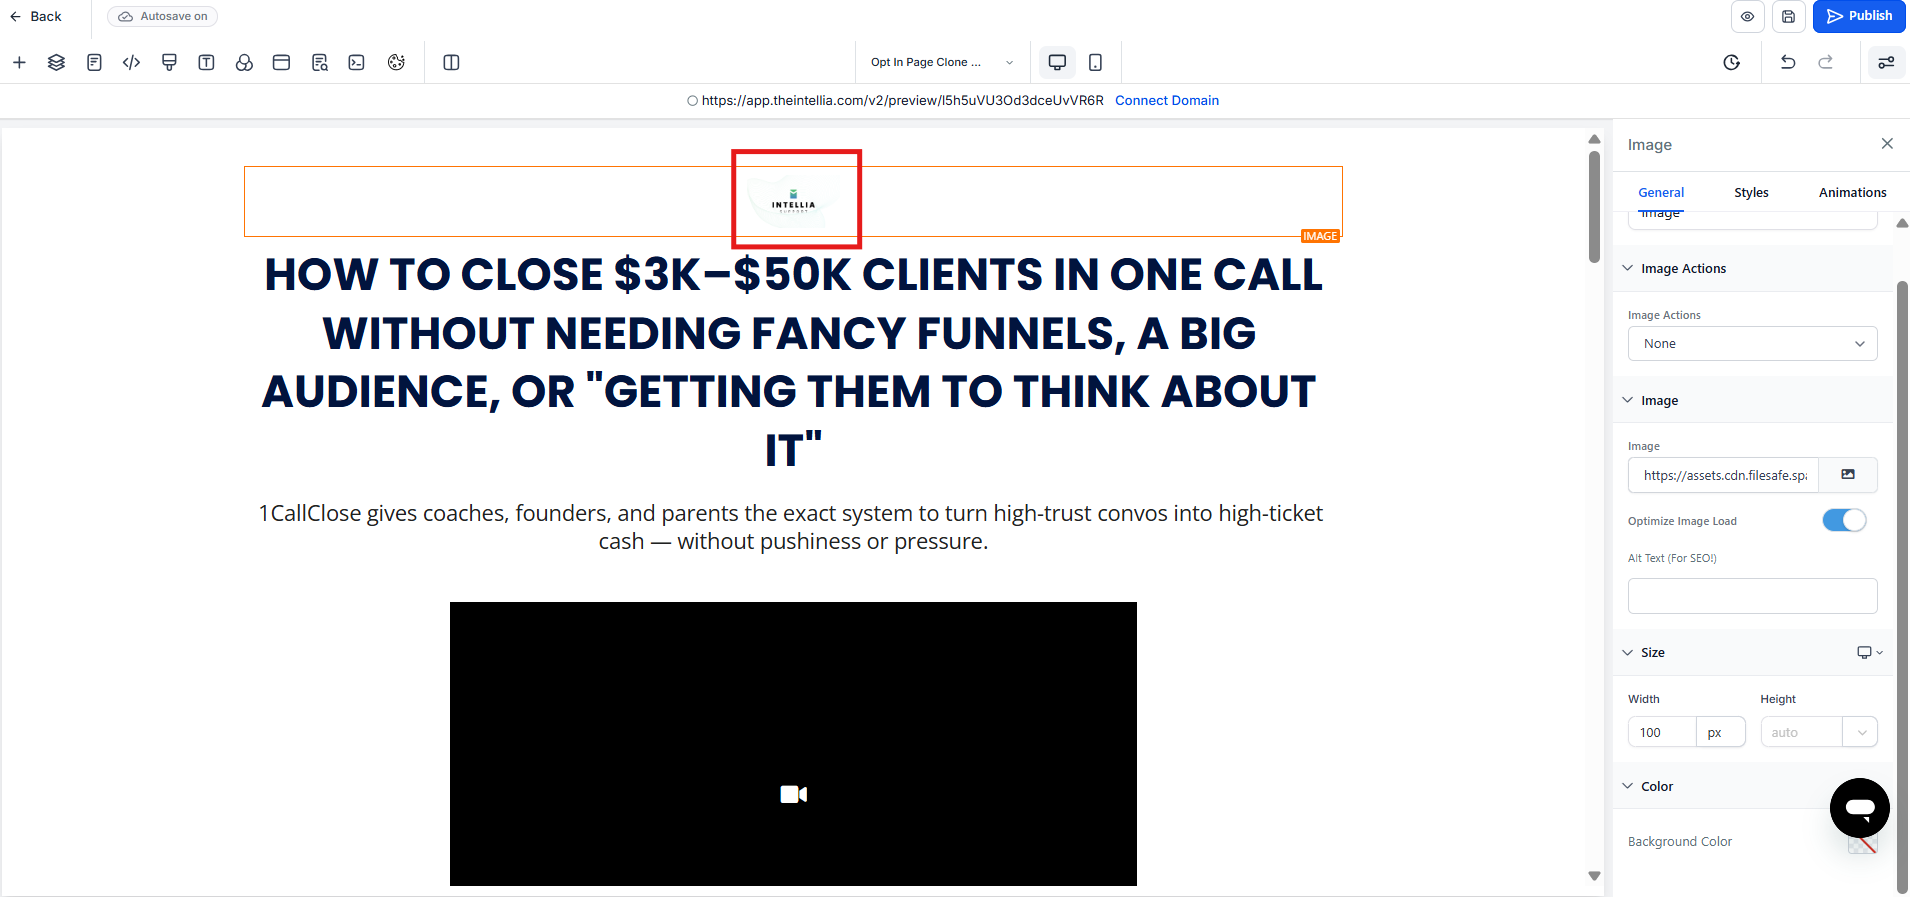This screenshot has height=897, width=1910.
Task: Switch to the Styles tab
Action: (x=1750, y=192)
